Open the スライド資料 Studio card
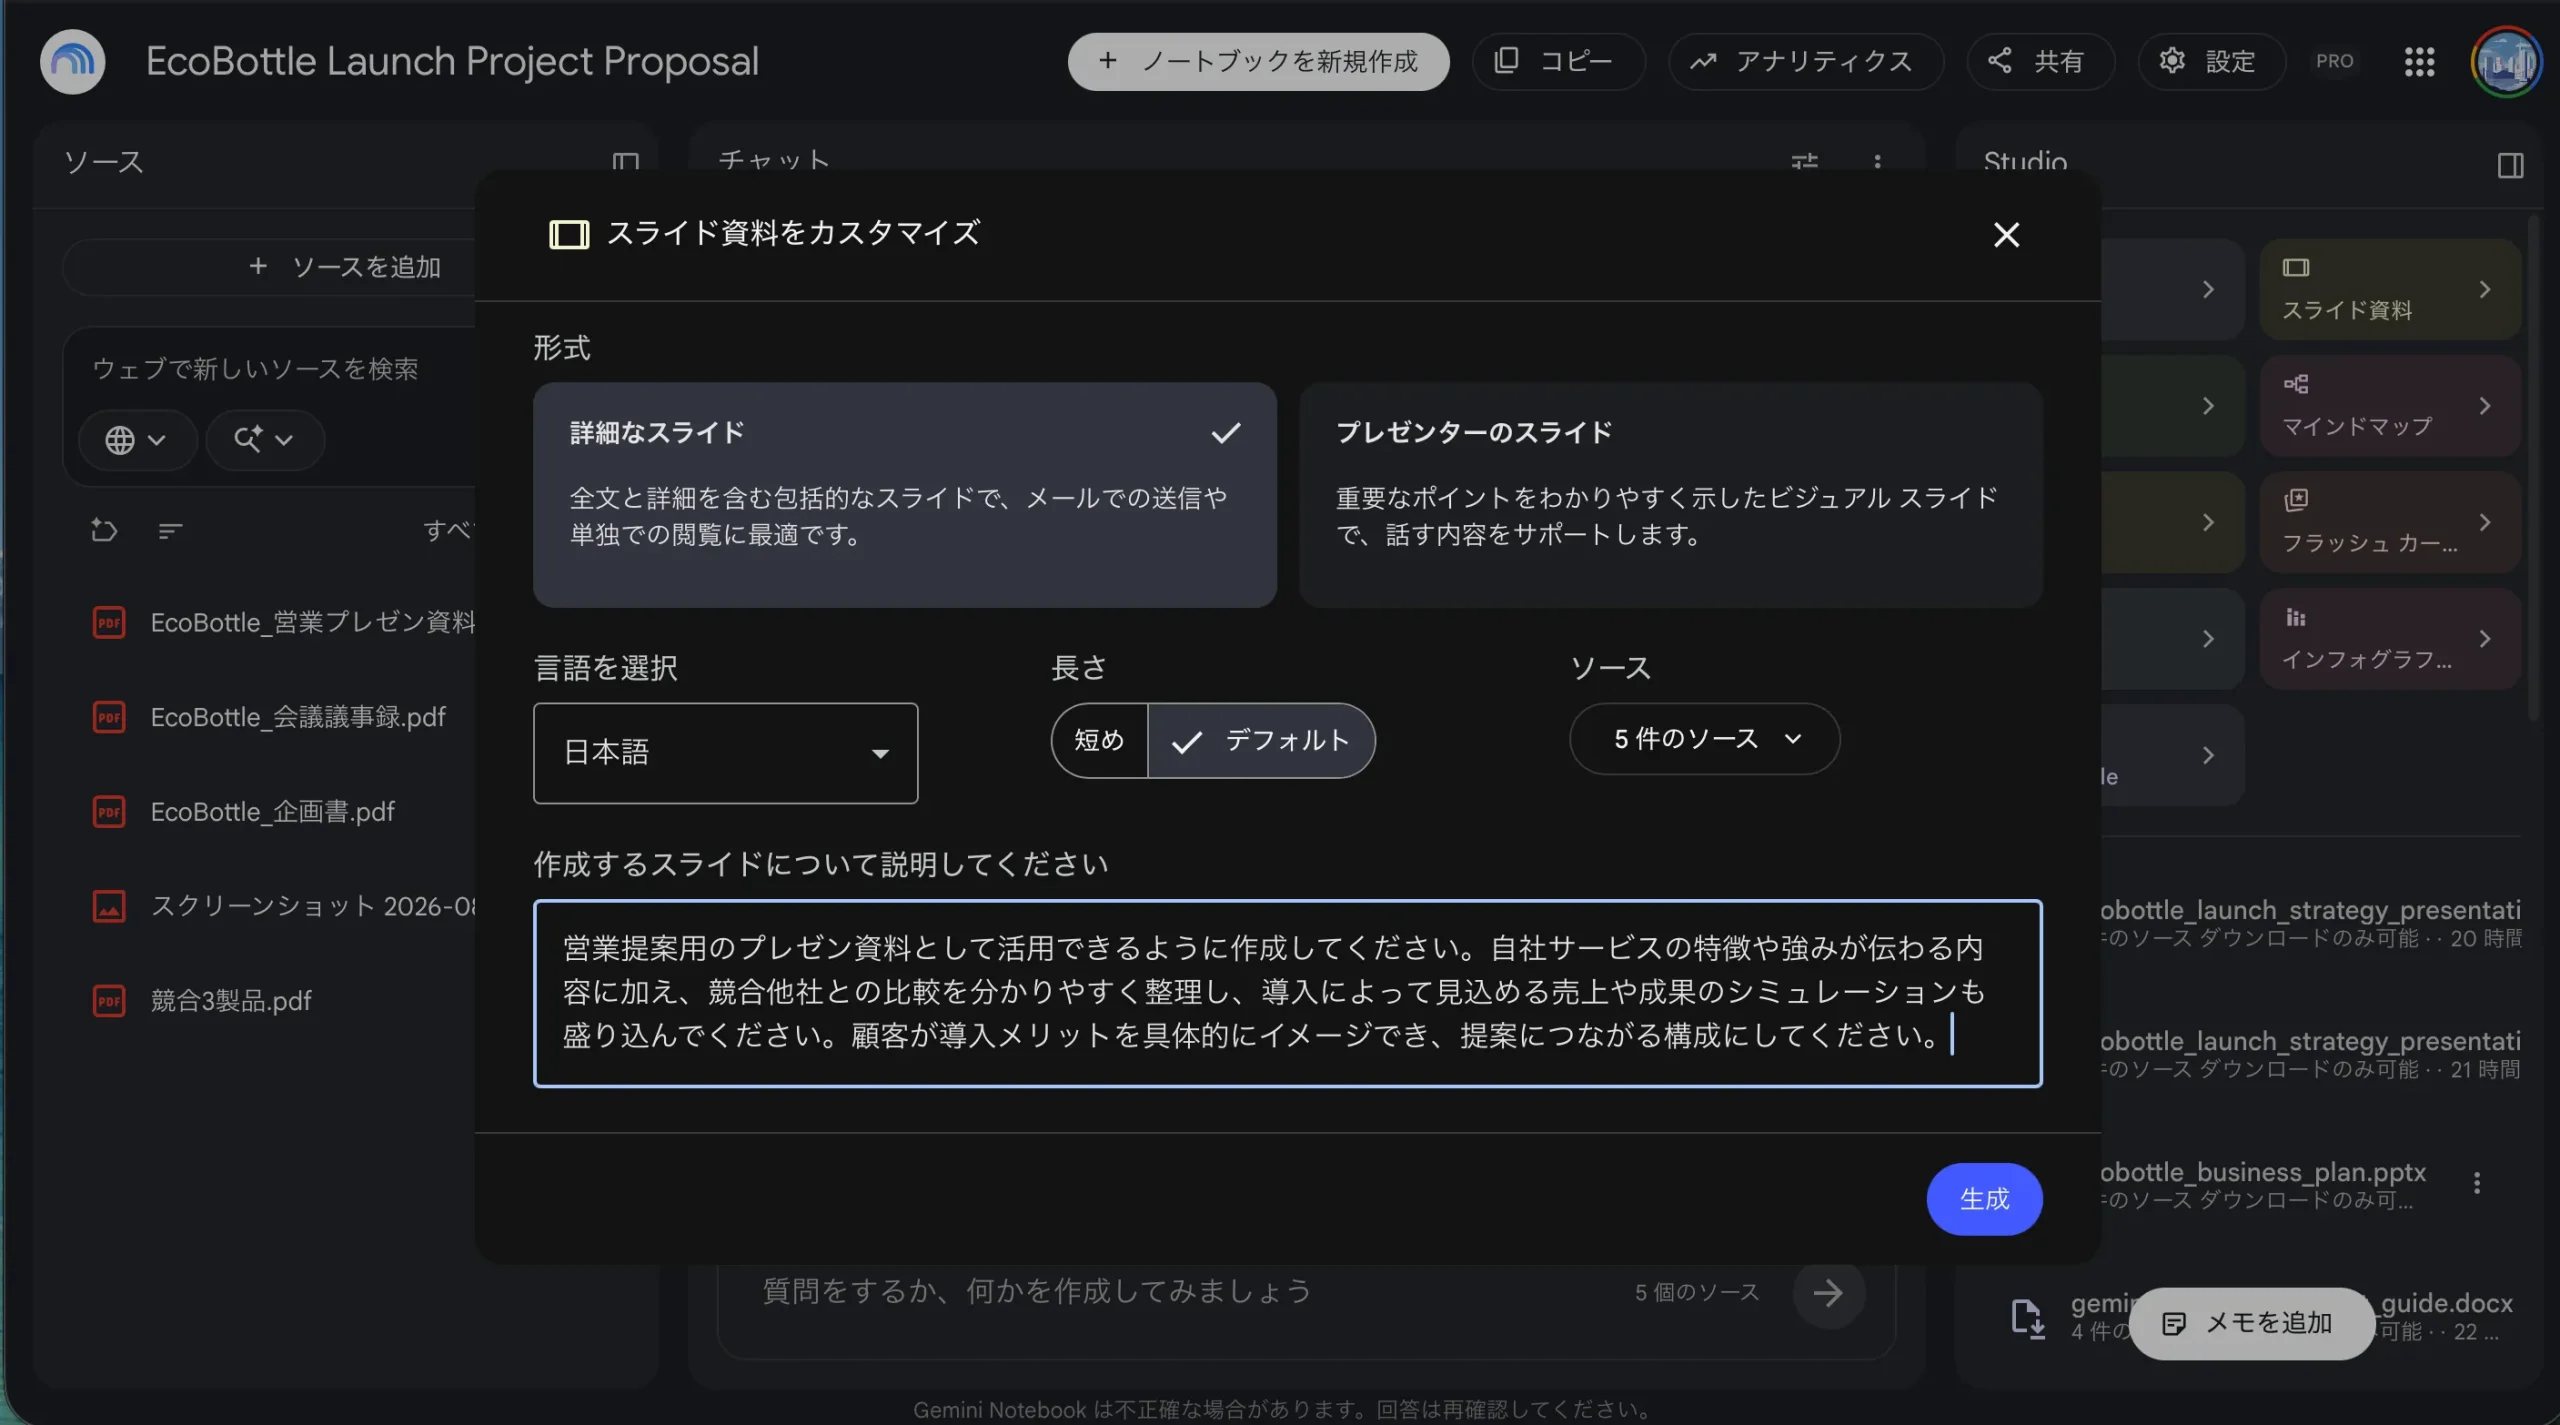Image resolution: width=2560 pixels, height=1425 pixels. [x=2390, y=289]
